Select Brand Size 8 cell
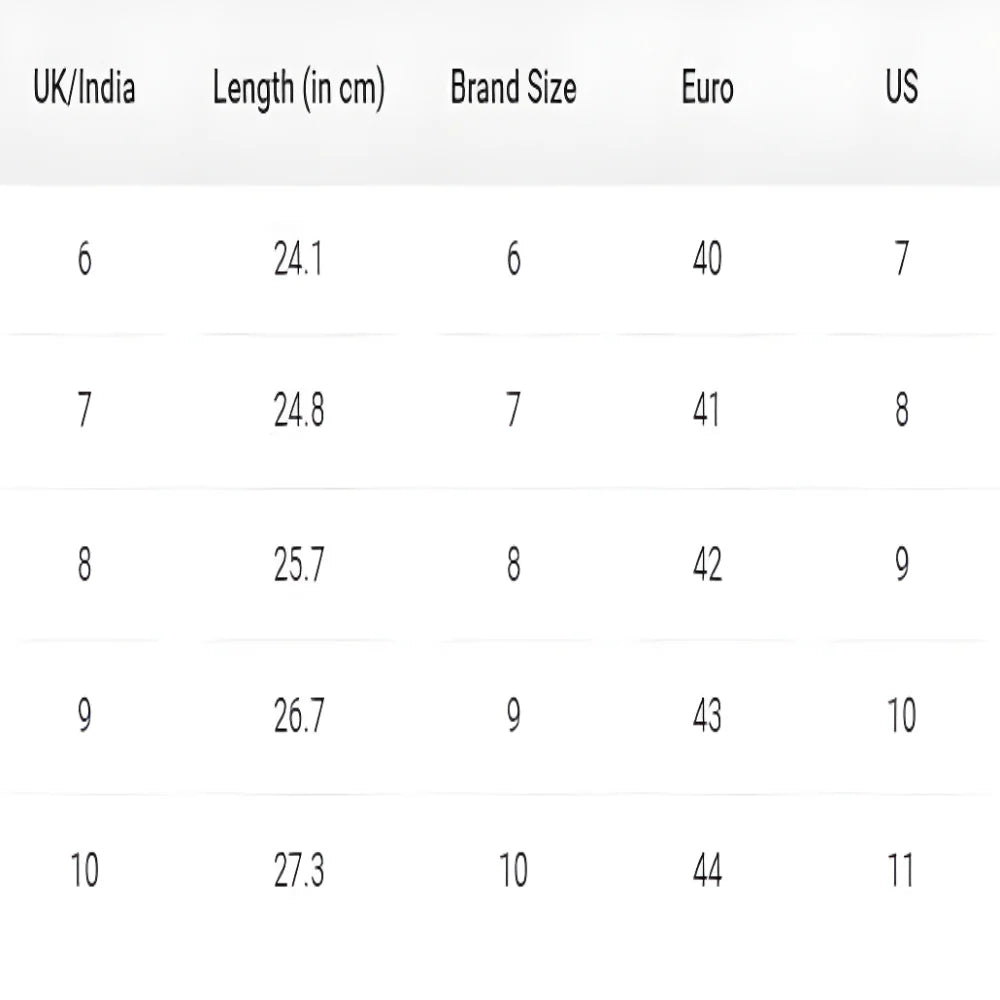 pyautogui.click(x=513, y=565)
